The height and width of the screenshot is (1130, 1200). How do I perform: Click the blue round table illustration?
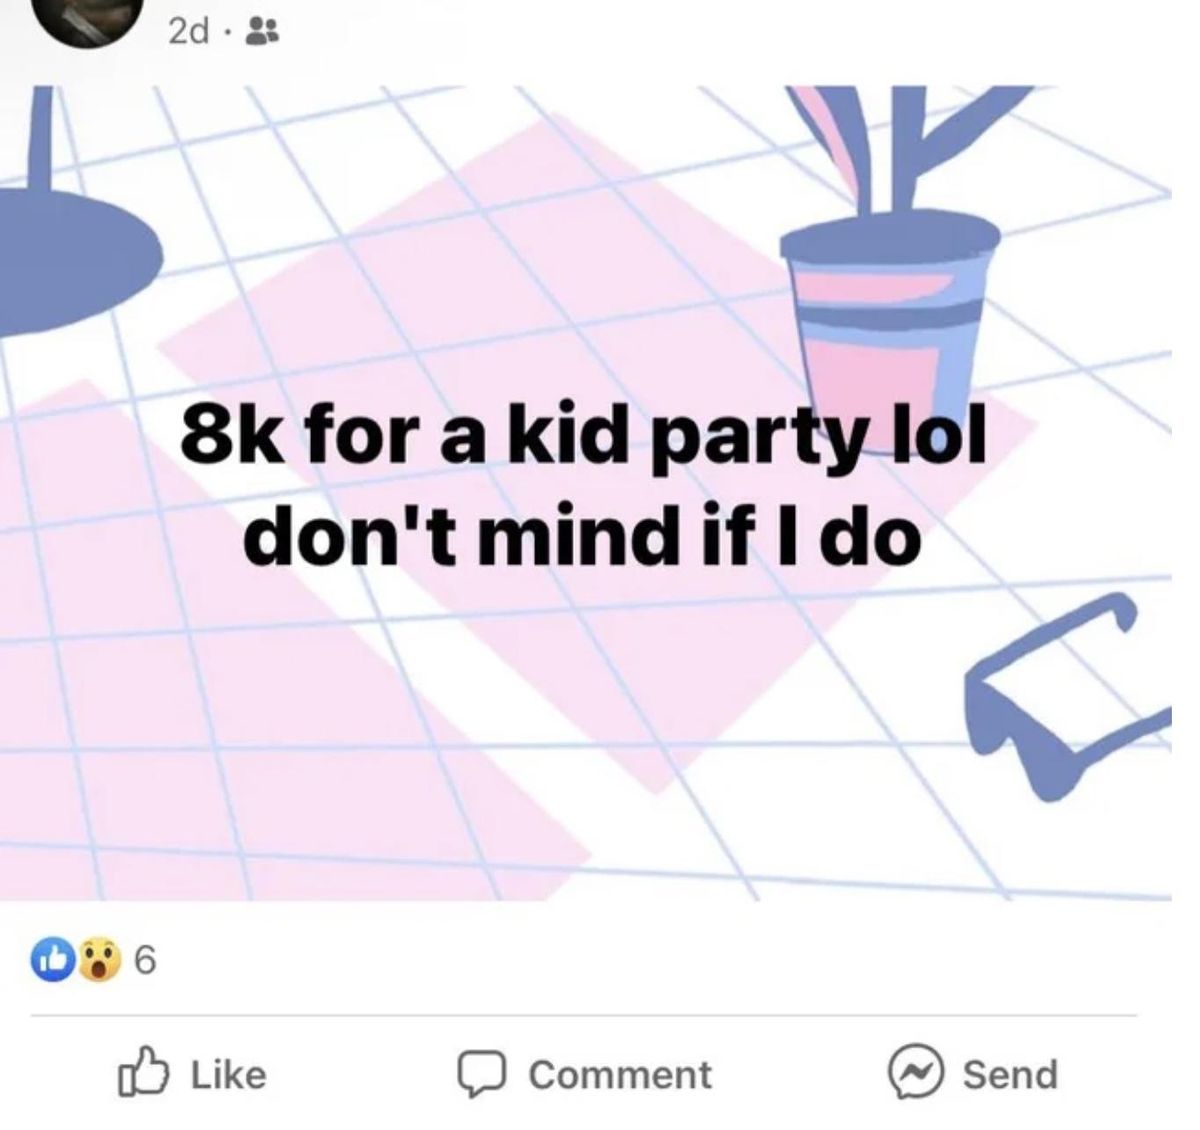coord(72,220)
